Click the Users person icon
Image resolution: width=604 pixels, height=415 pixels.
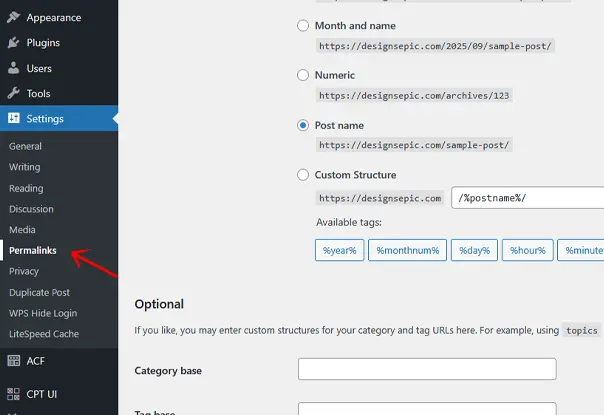pos(13,69)
